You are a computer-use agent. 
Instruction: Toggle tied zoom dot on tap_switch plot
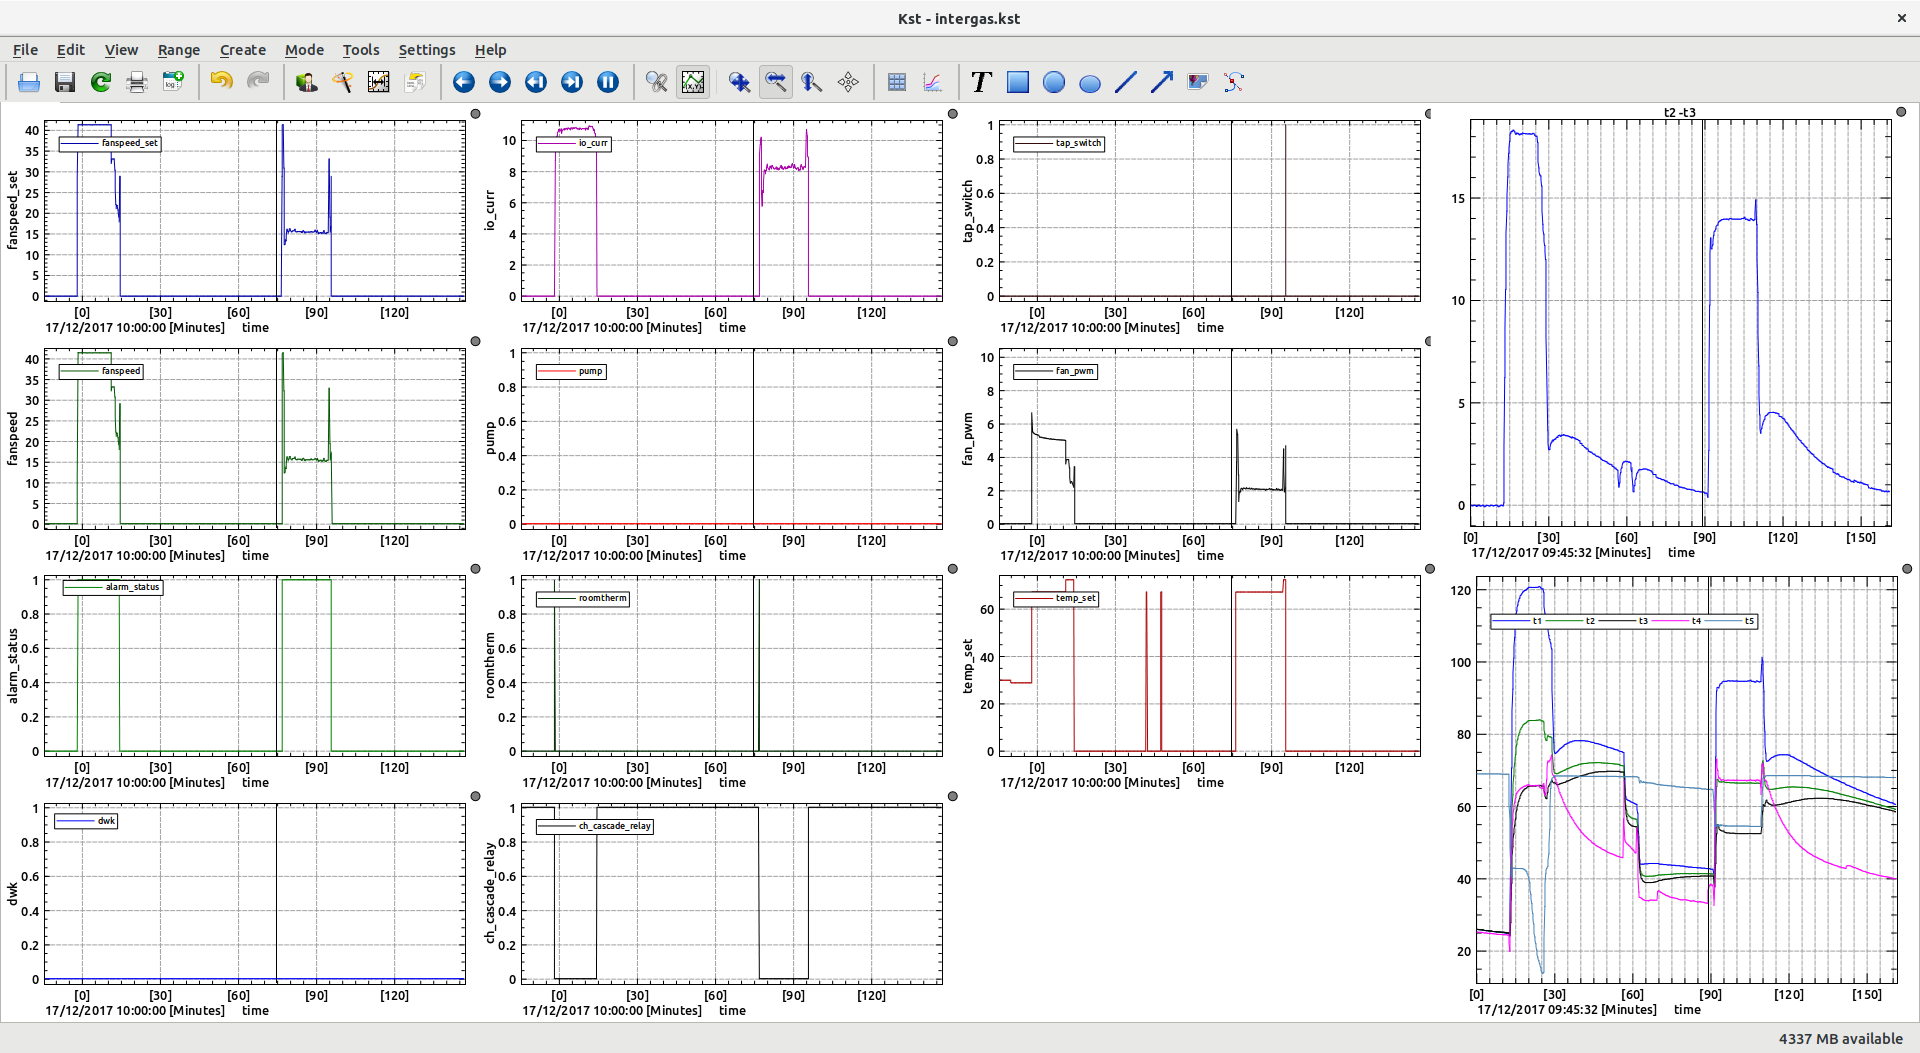[x=1429, y=114]
